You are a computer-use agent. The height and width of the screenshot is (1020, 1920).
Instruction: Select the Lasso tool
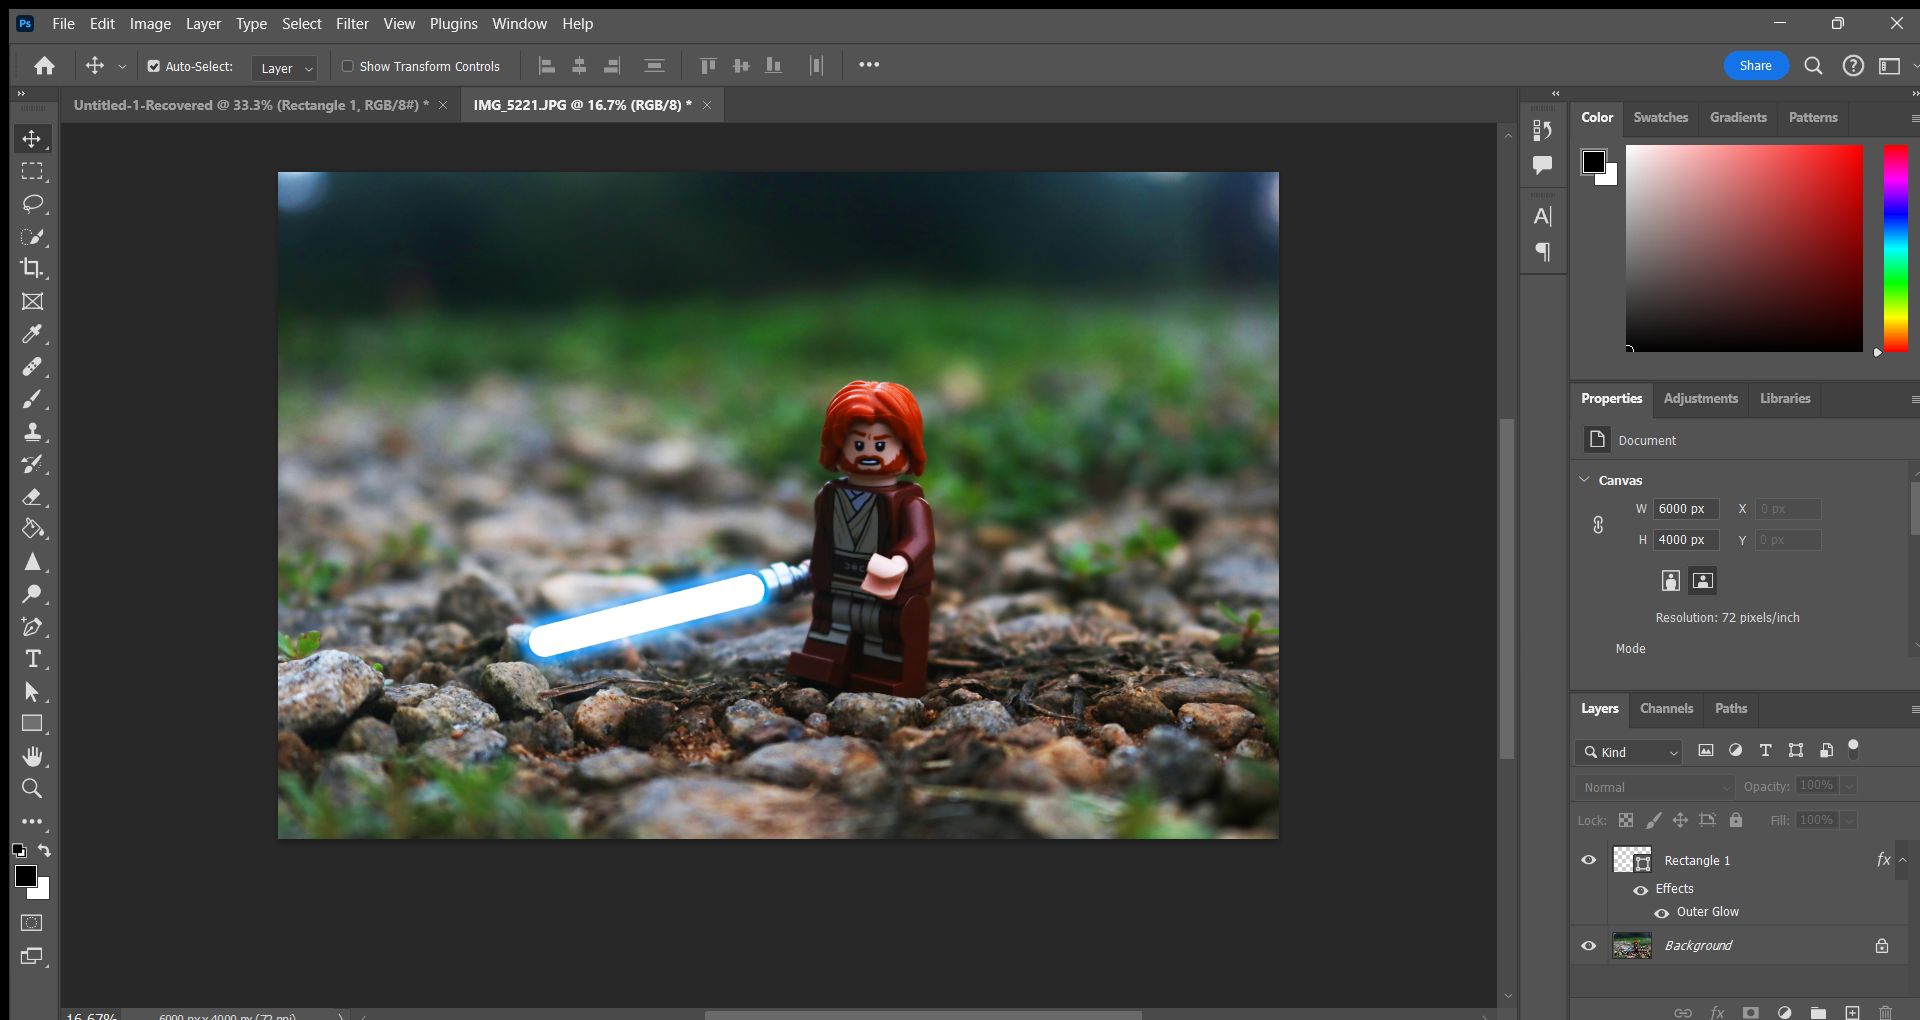pyautogui.click(x=32, y=204)
